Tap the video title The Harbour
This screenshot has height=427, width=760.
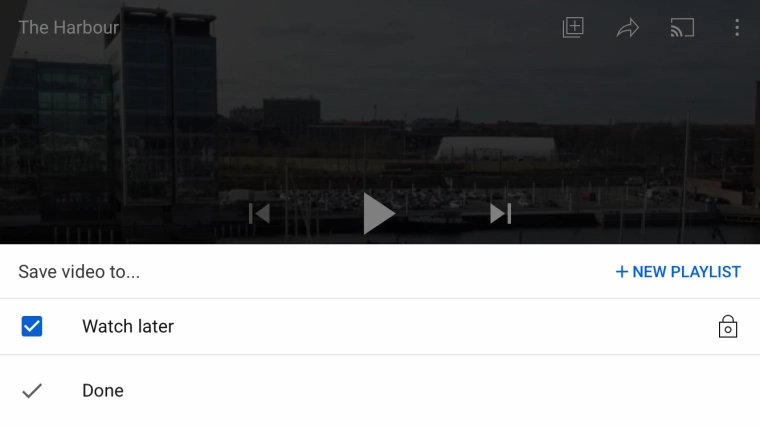point(68,28)
